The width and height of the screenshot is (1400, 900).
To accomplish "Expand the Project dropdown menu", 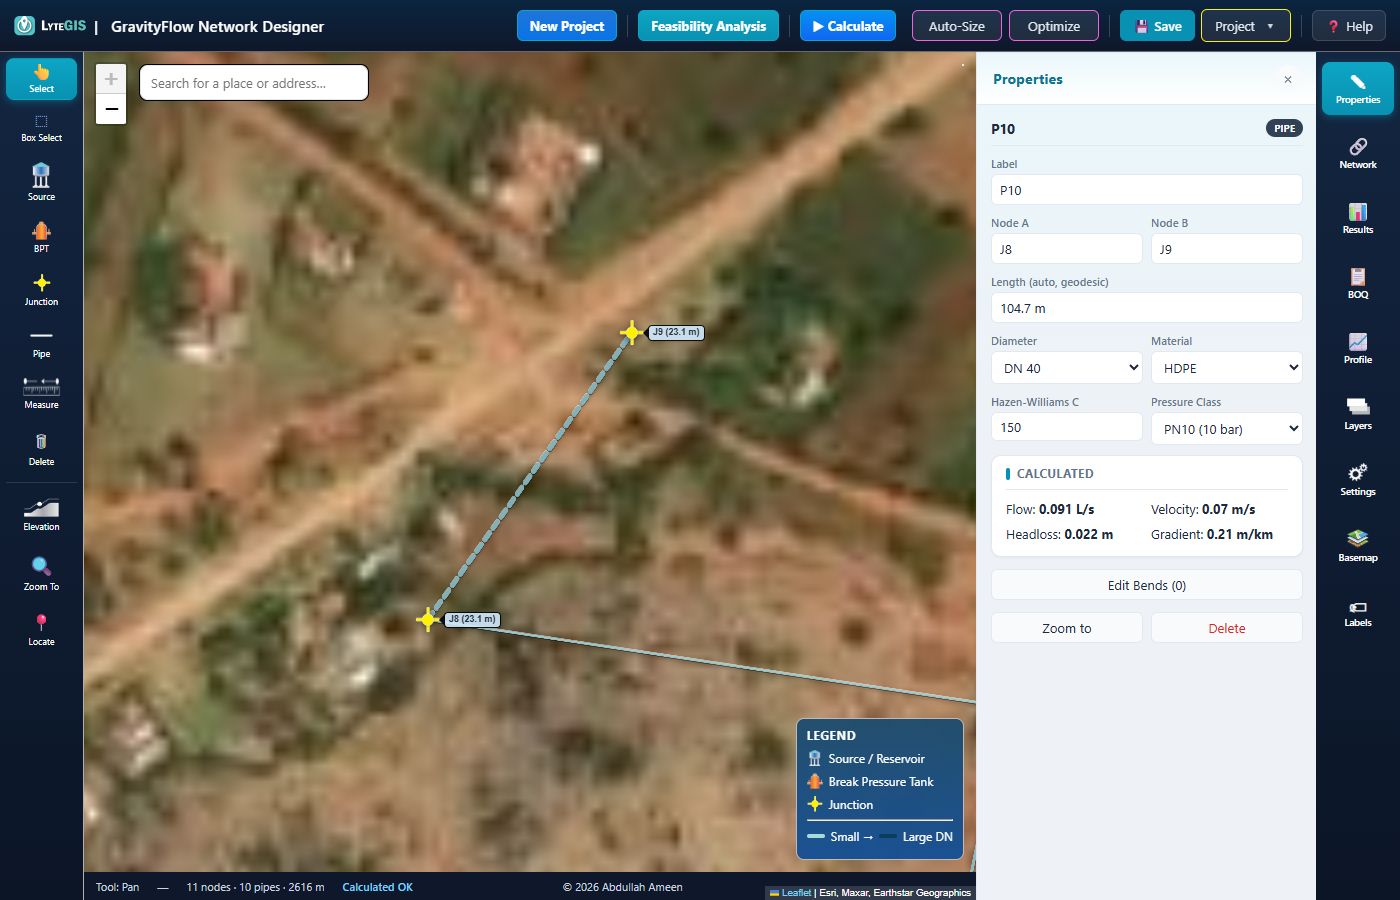I will [x=1245, y=26].
